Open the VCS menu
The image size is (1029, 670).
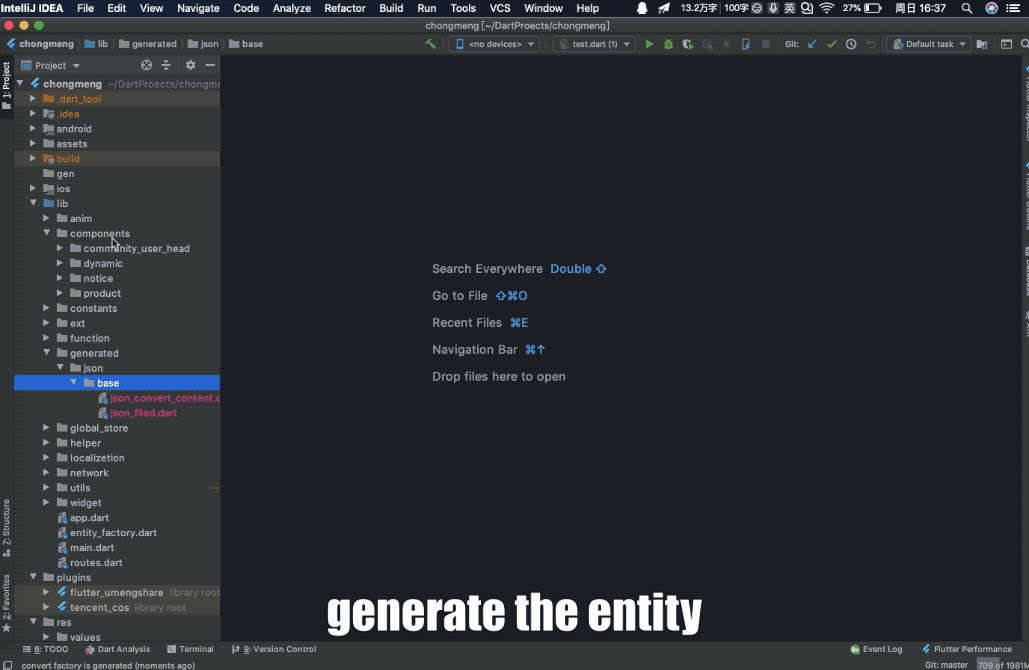click(x=500, y=8)
